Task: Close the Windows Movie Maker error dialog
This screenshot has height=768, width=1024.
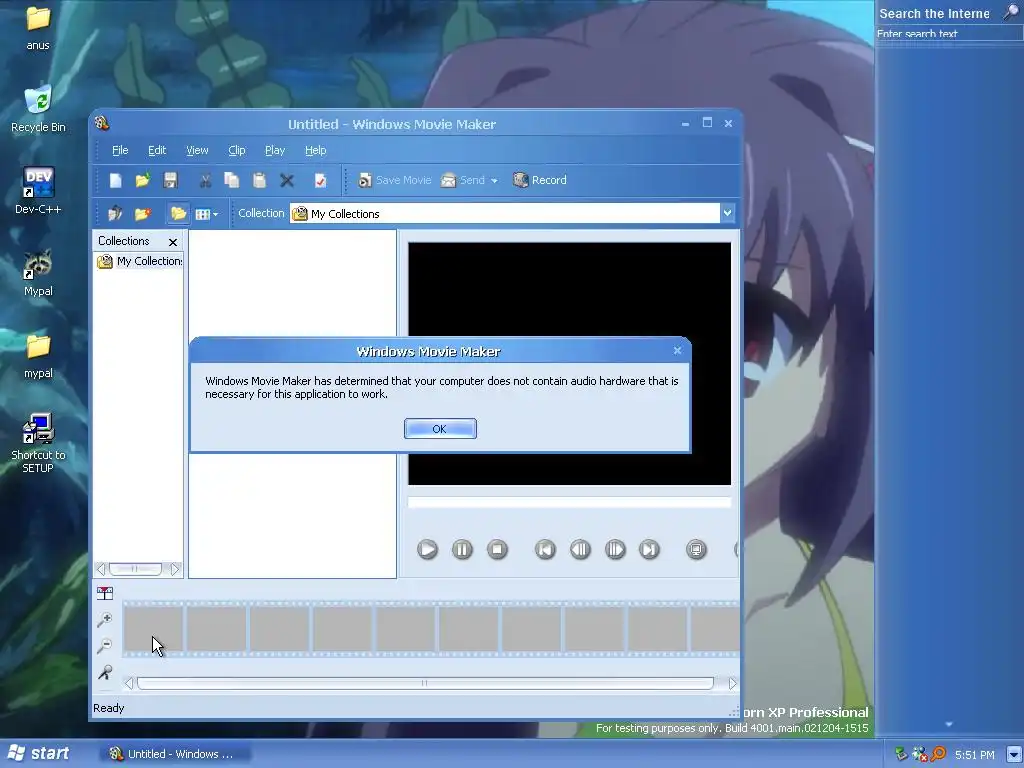Action: pyautogui.click(x=677, y=351)
